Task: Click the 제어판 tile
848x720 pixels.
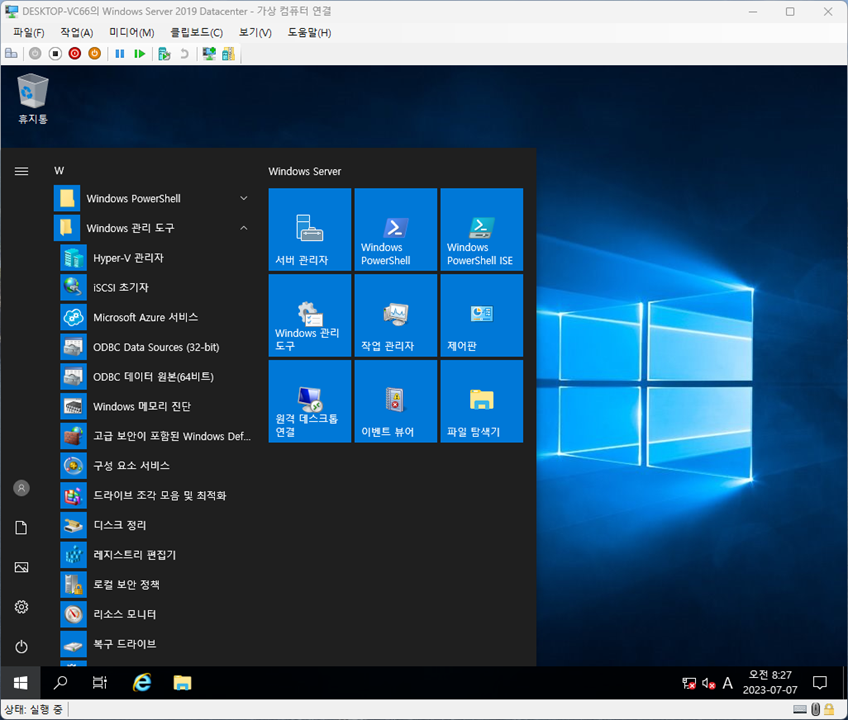Action: pyautogui.click(x=482, y=315)
